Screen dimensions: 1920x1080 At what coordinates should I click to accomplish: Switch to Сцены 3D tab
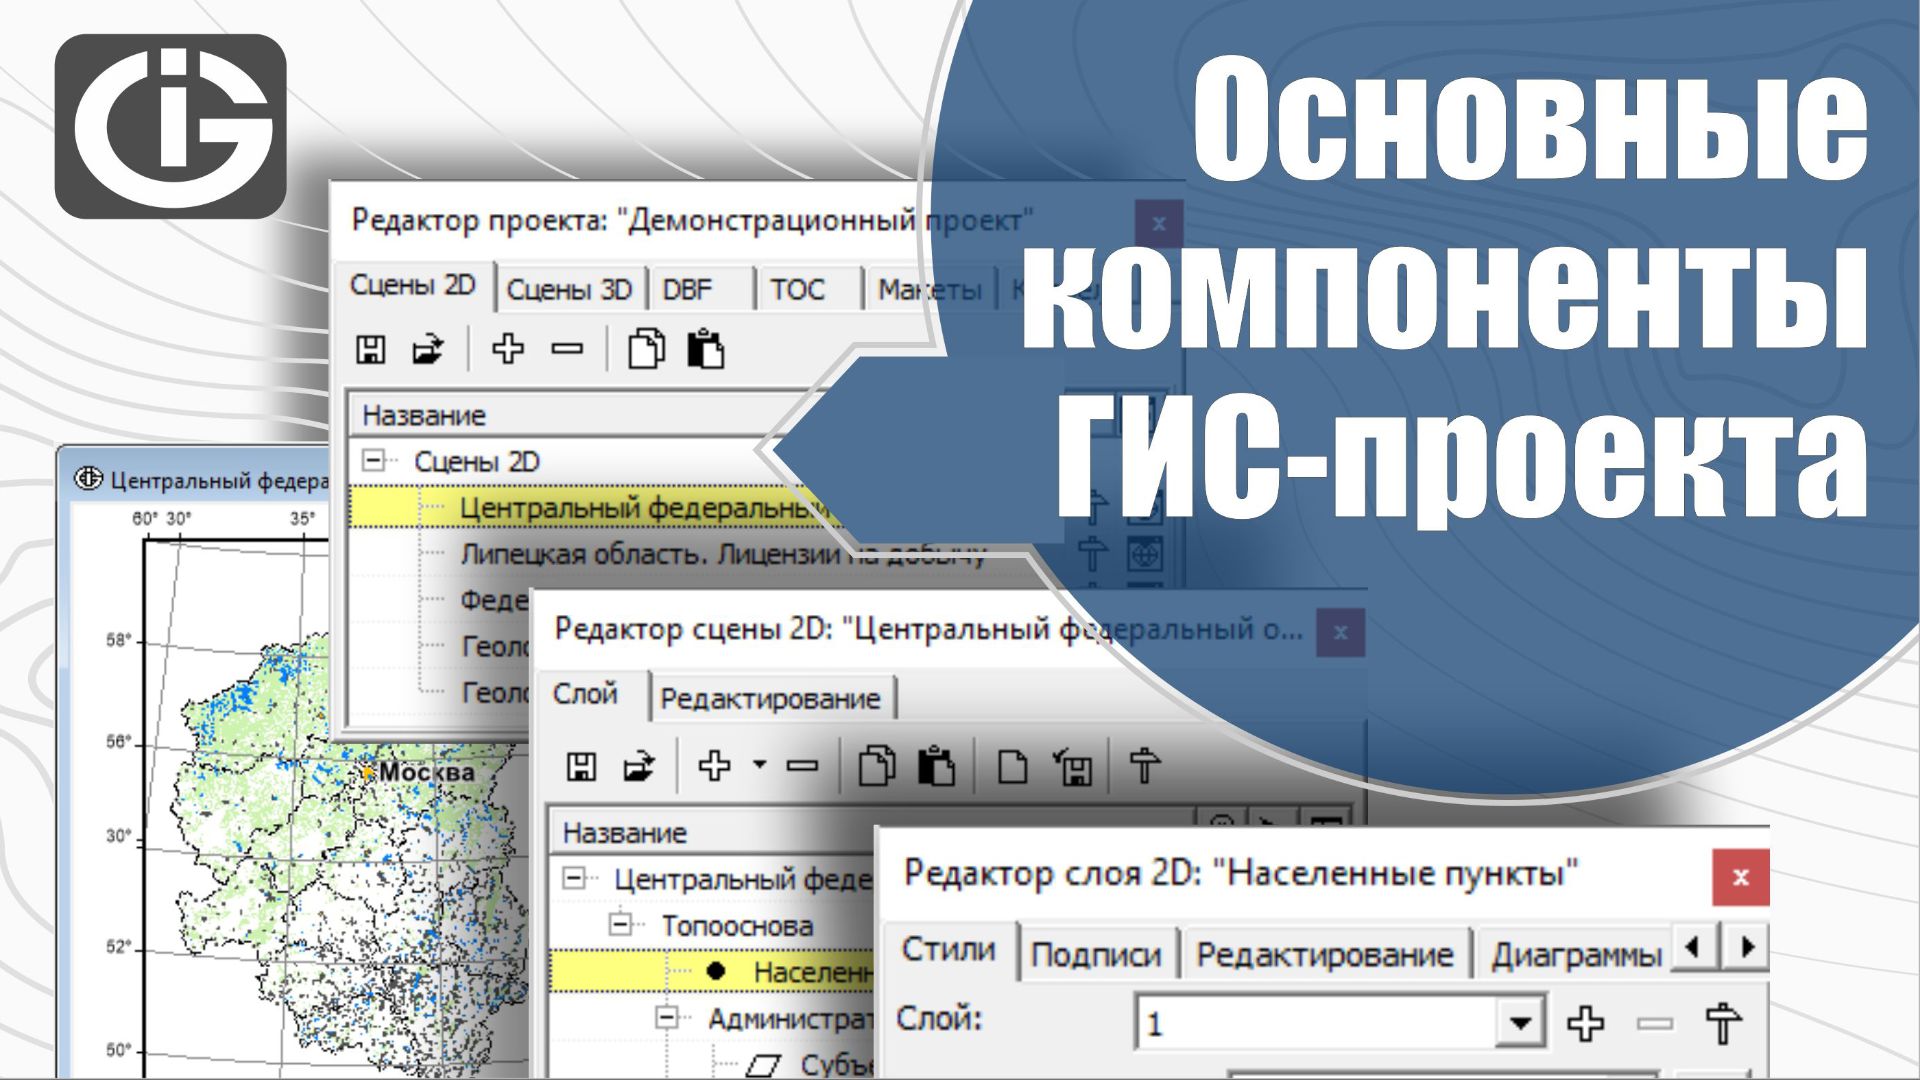coord(569,290)
